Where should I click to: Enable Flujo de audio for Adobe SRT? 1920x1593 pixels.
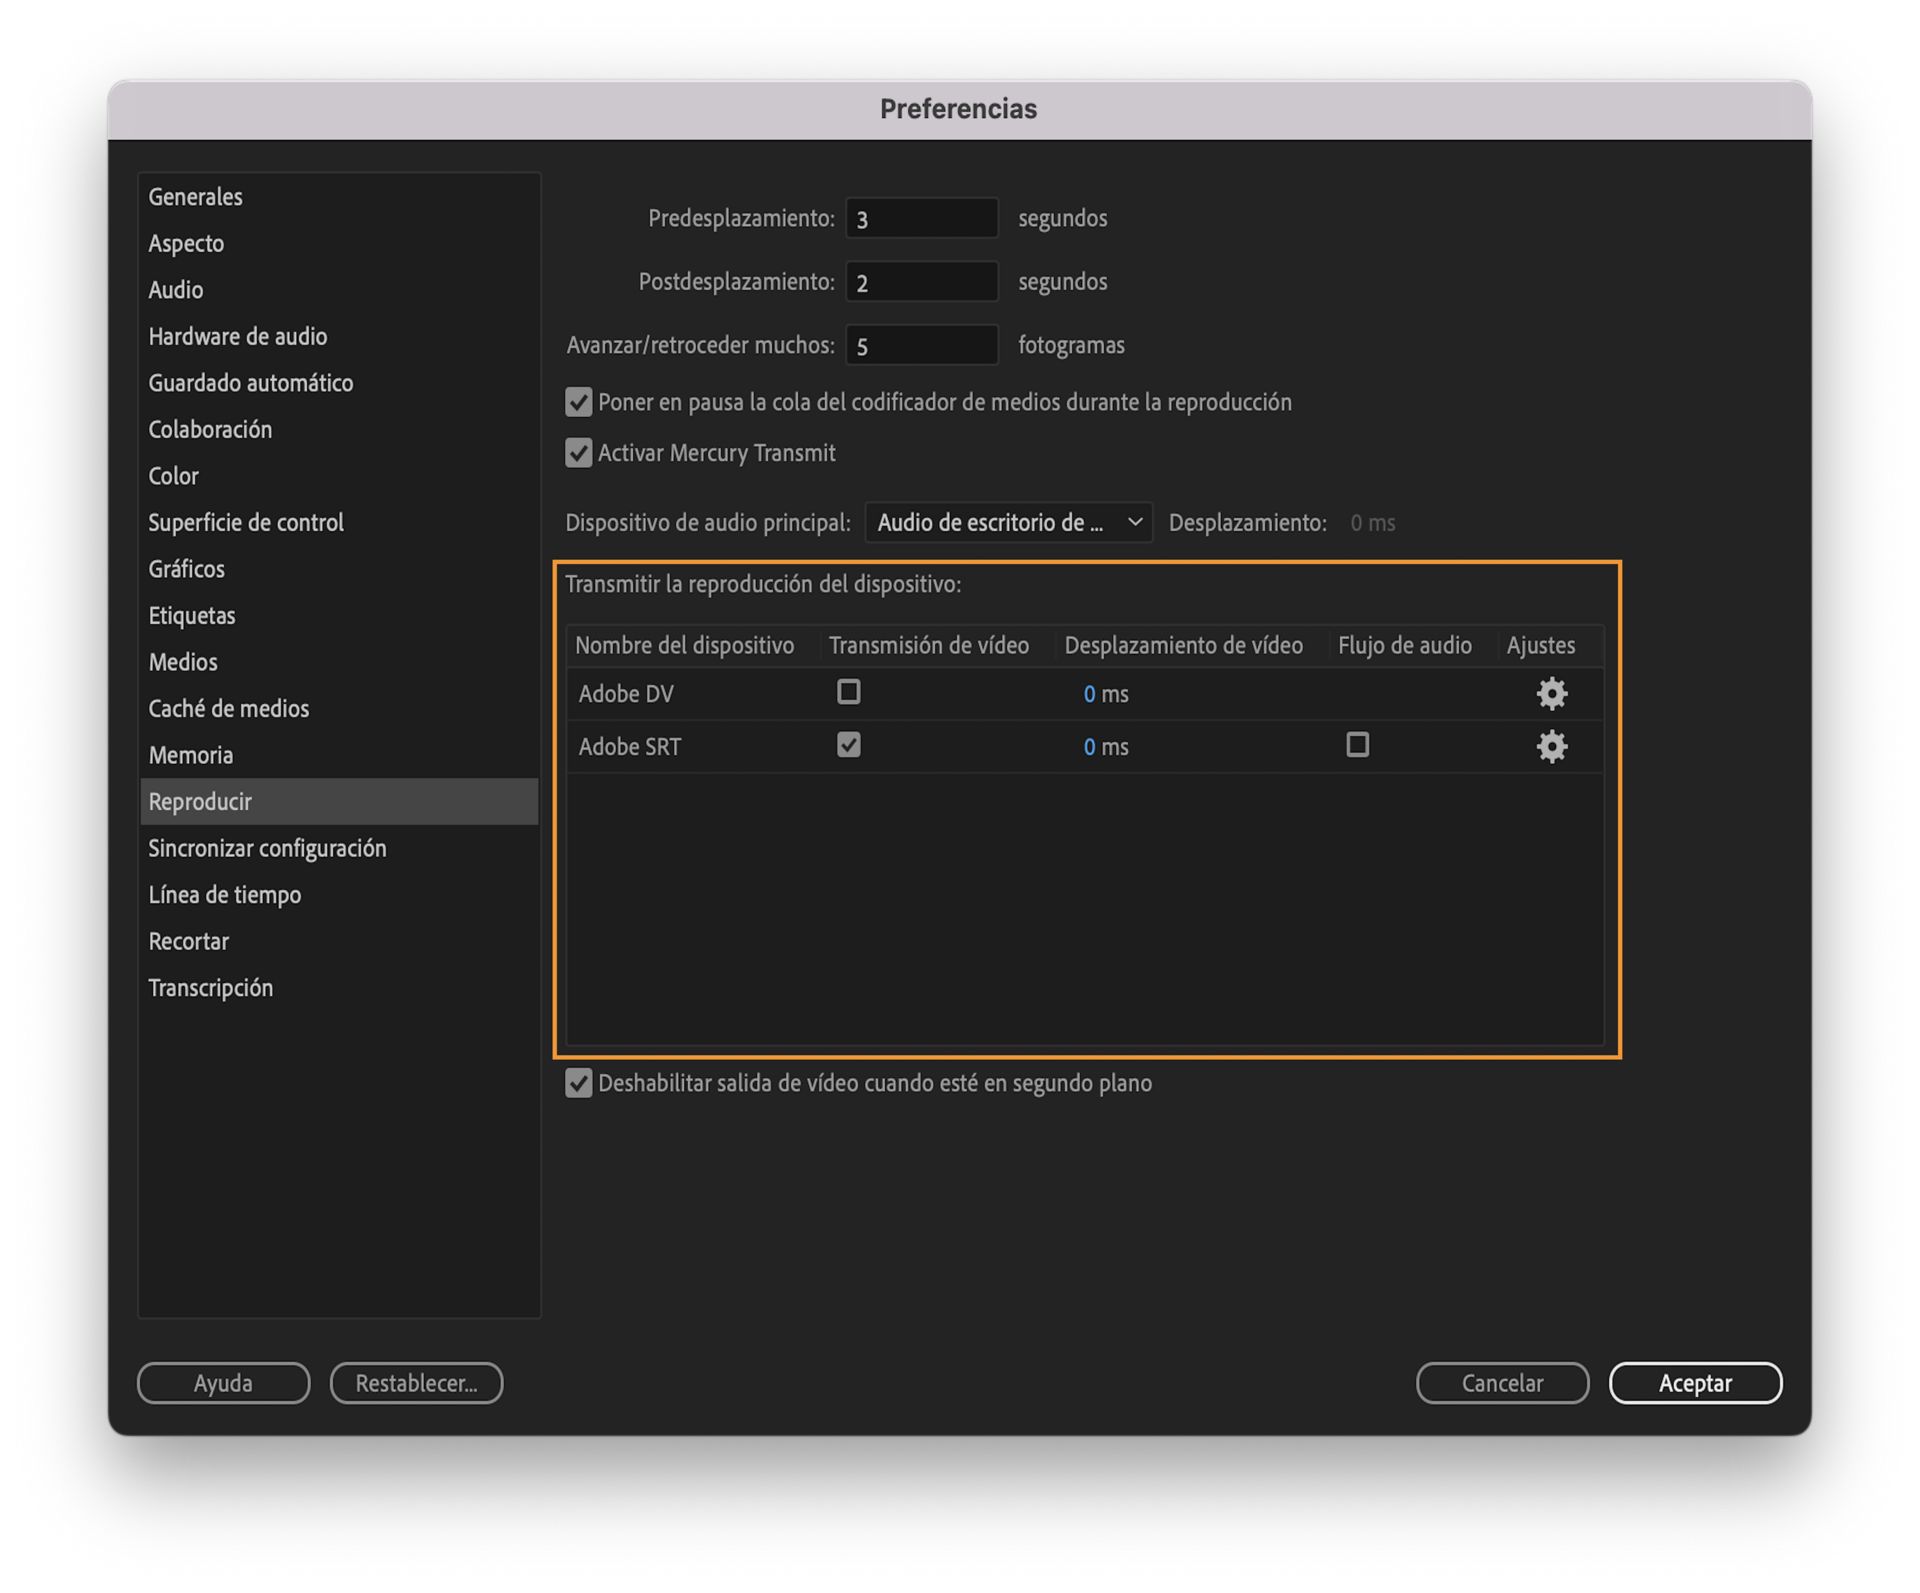coord(1356,746)
